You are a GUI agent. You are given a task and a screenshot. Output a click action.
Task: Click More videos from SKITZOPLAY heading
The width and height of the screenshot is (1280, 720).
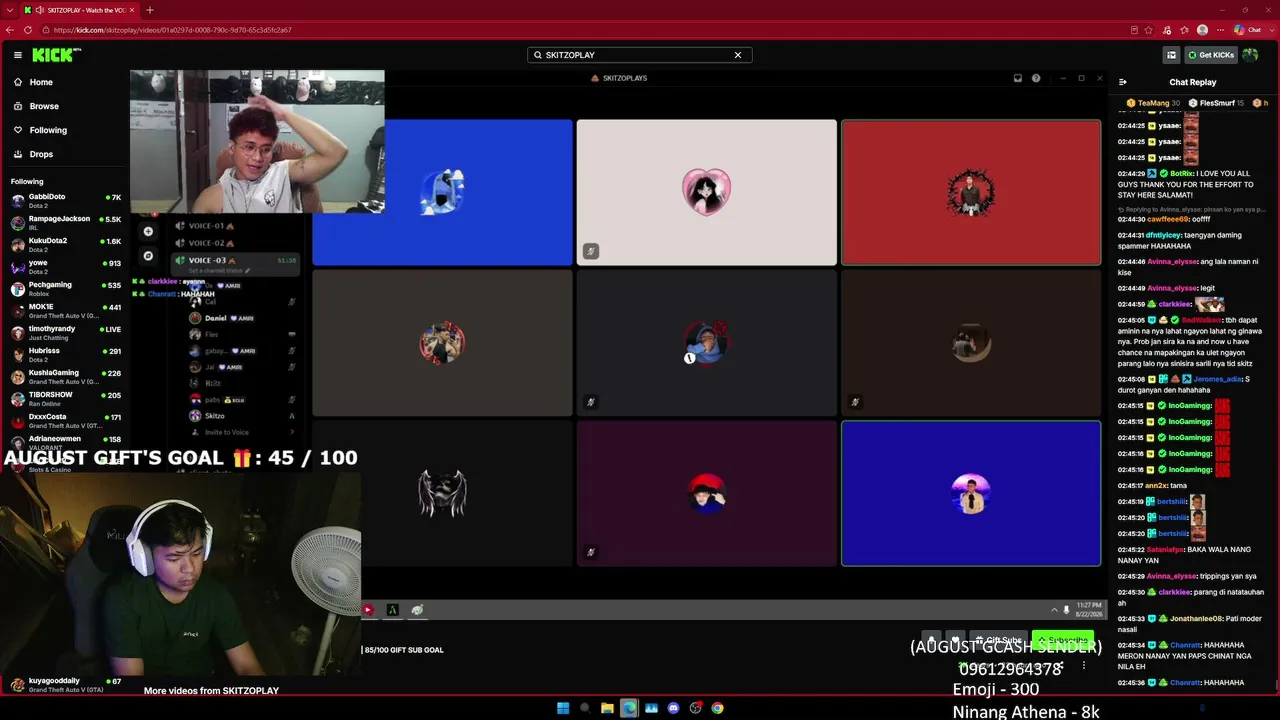(211, 691)
